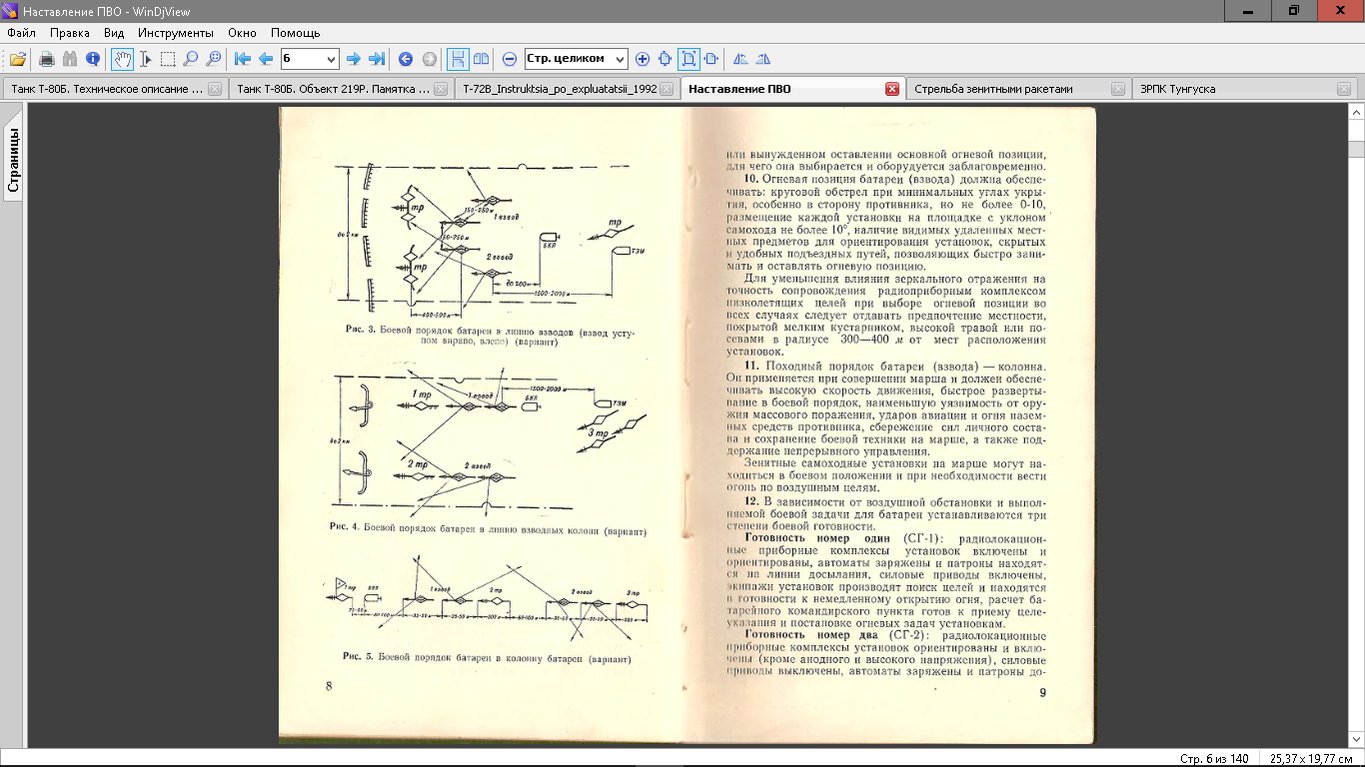Close the 'Танк Т-80Б. Техническое описание' tab
The height and width of the screenshot is (767, 1365).
(x=214, y=89)
